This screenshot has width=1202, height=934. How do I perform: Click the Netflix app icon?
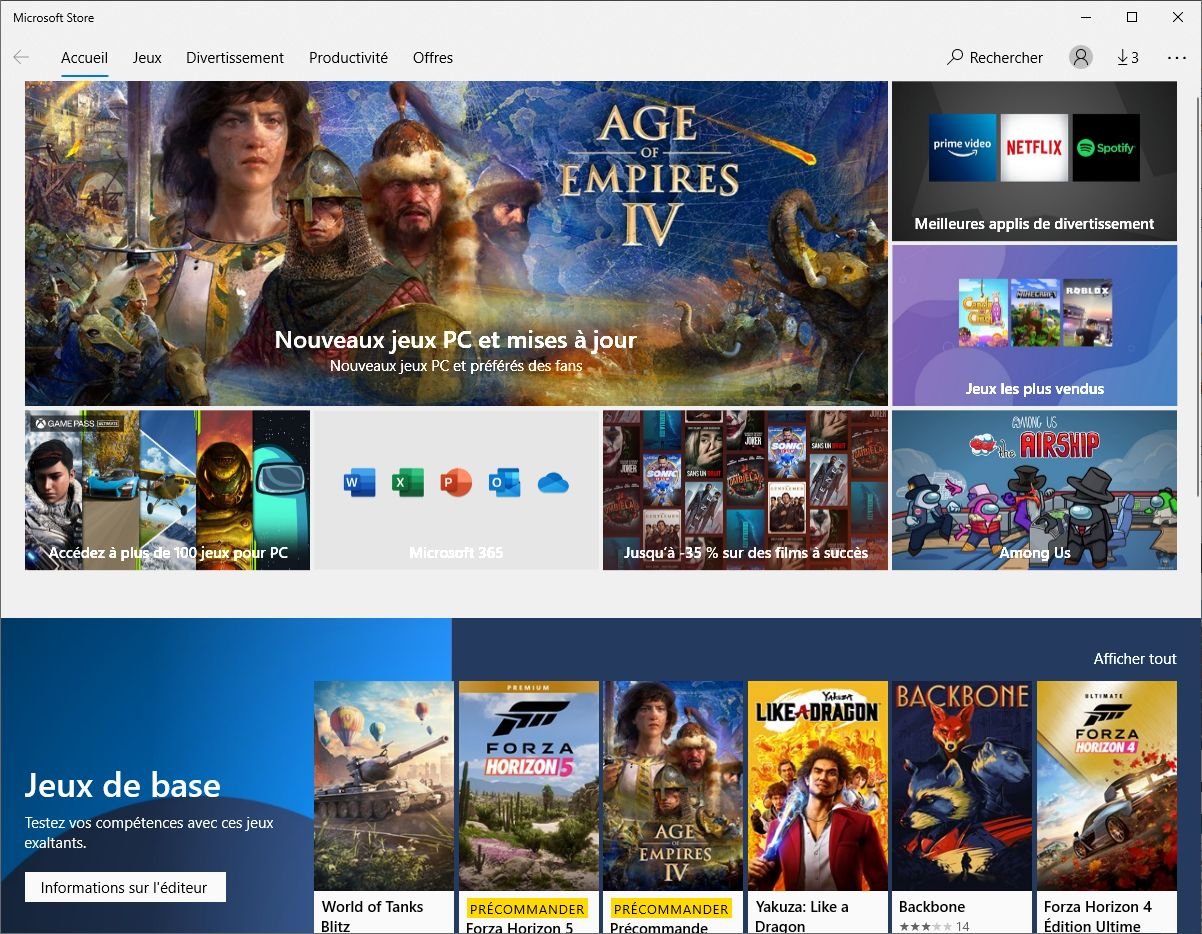[1034, 147]
